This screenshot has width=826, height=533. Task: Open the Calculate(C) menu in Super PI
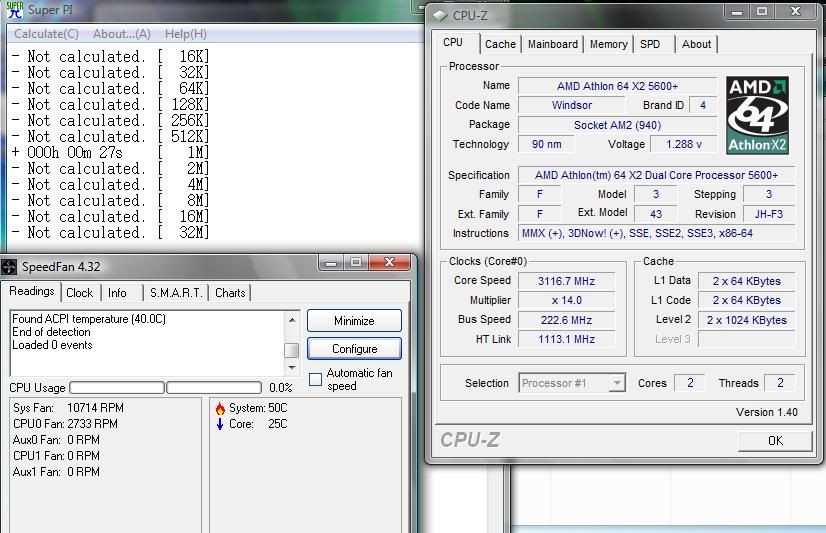tap(46, 34)
